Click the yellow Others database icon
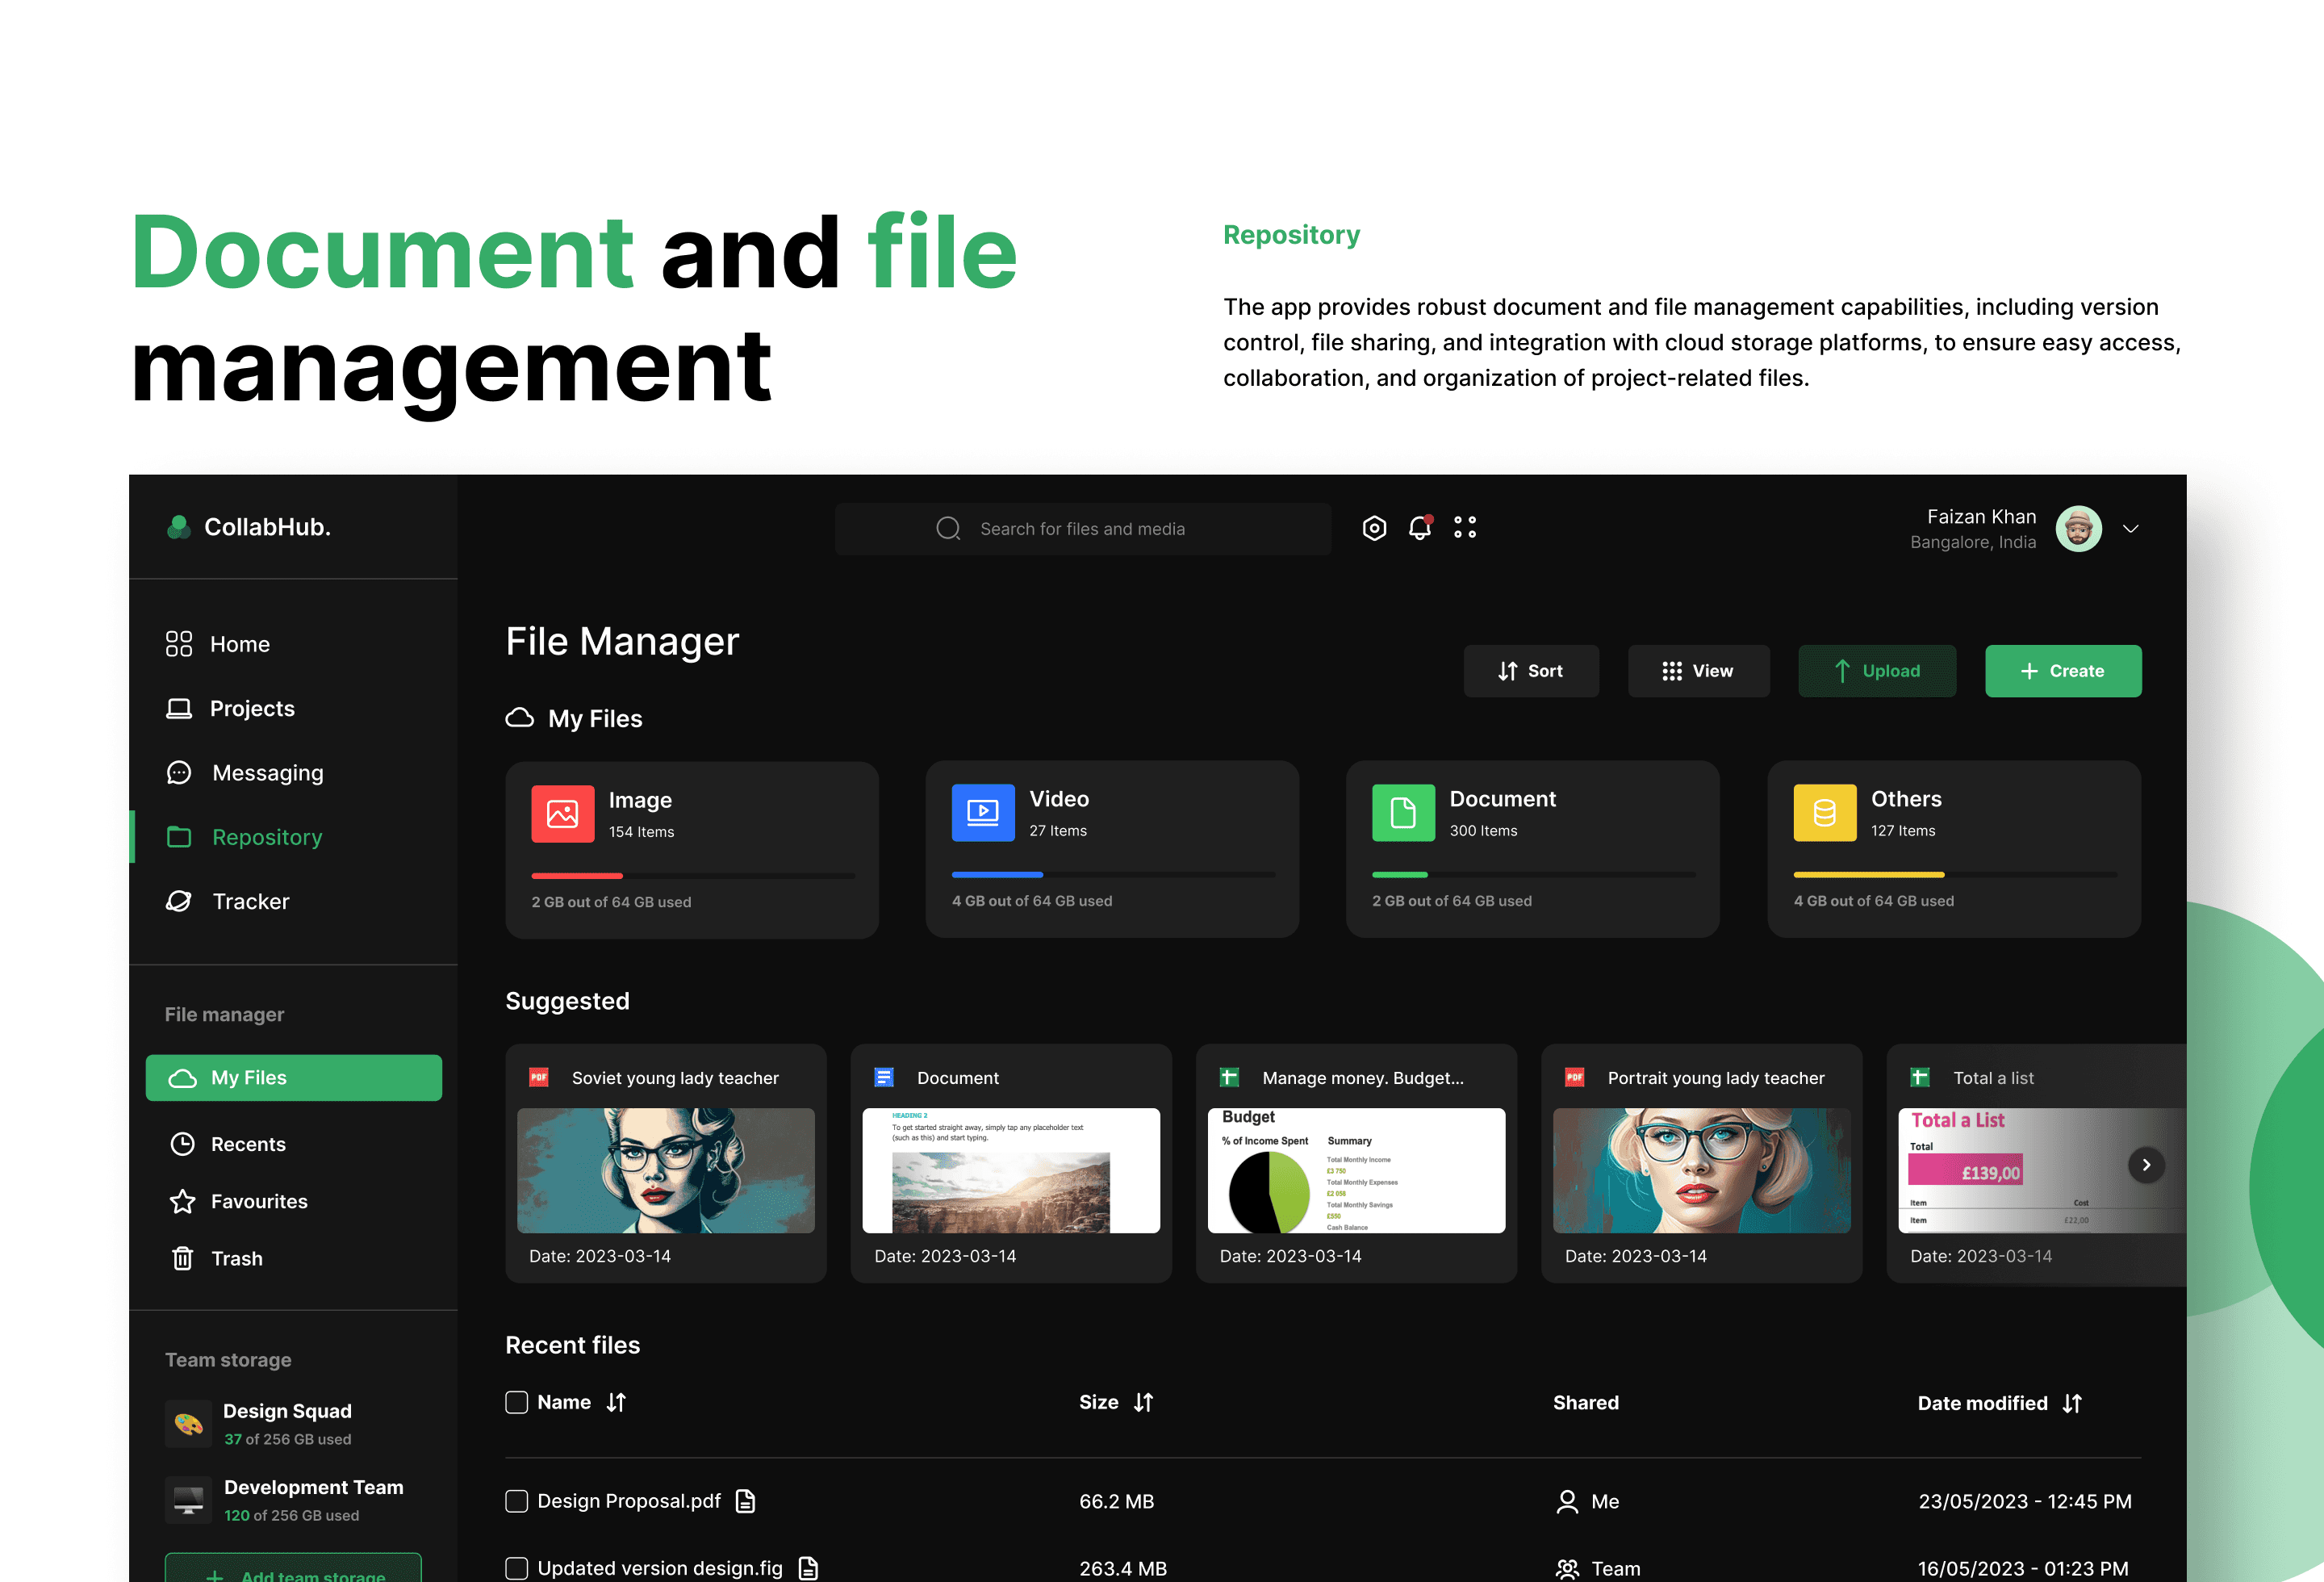2324x1582 pixels. [x=1824, y=813]
